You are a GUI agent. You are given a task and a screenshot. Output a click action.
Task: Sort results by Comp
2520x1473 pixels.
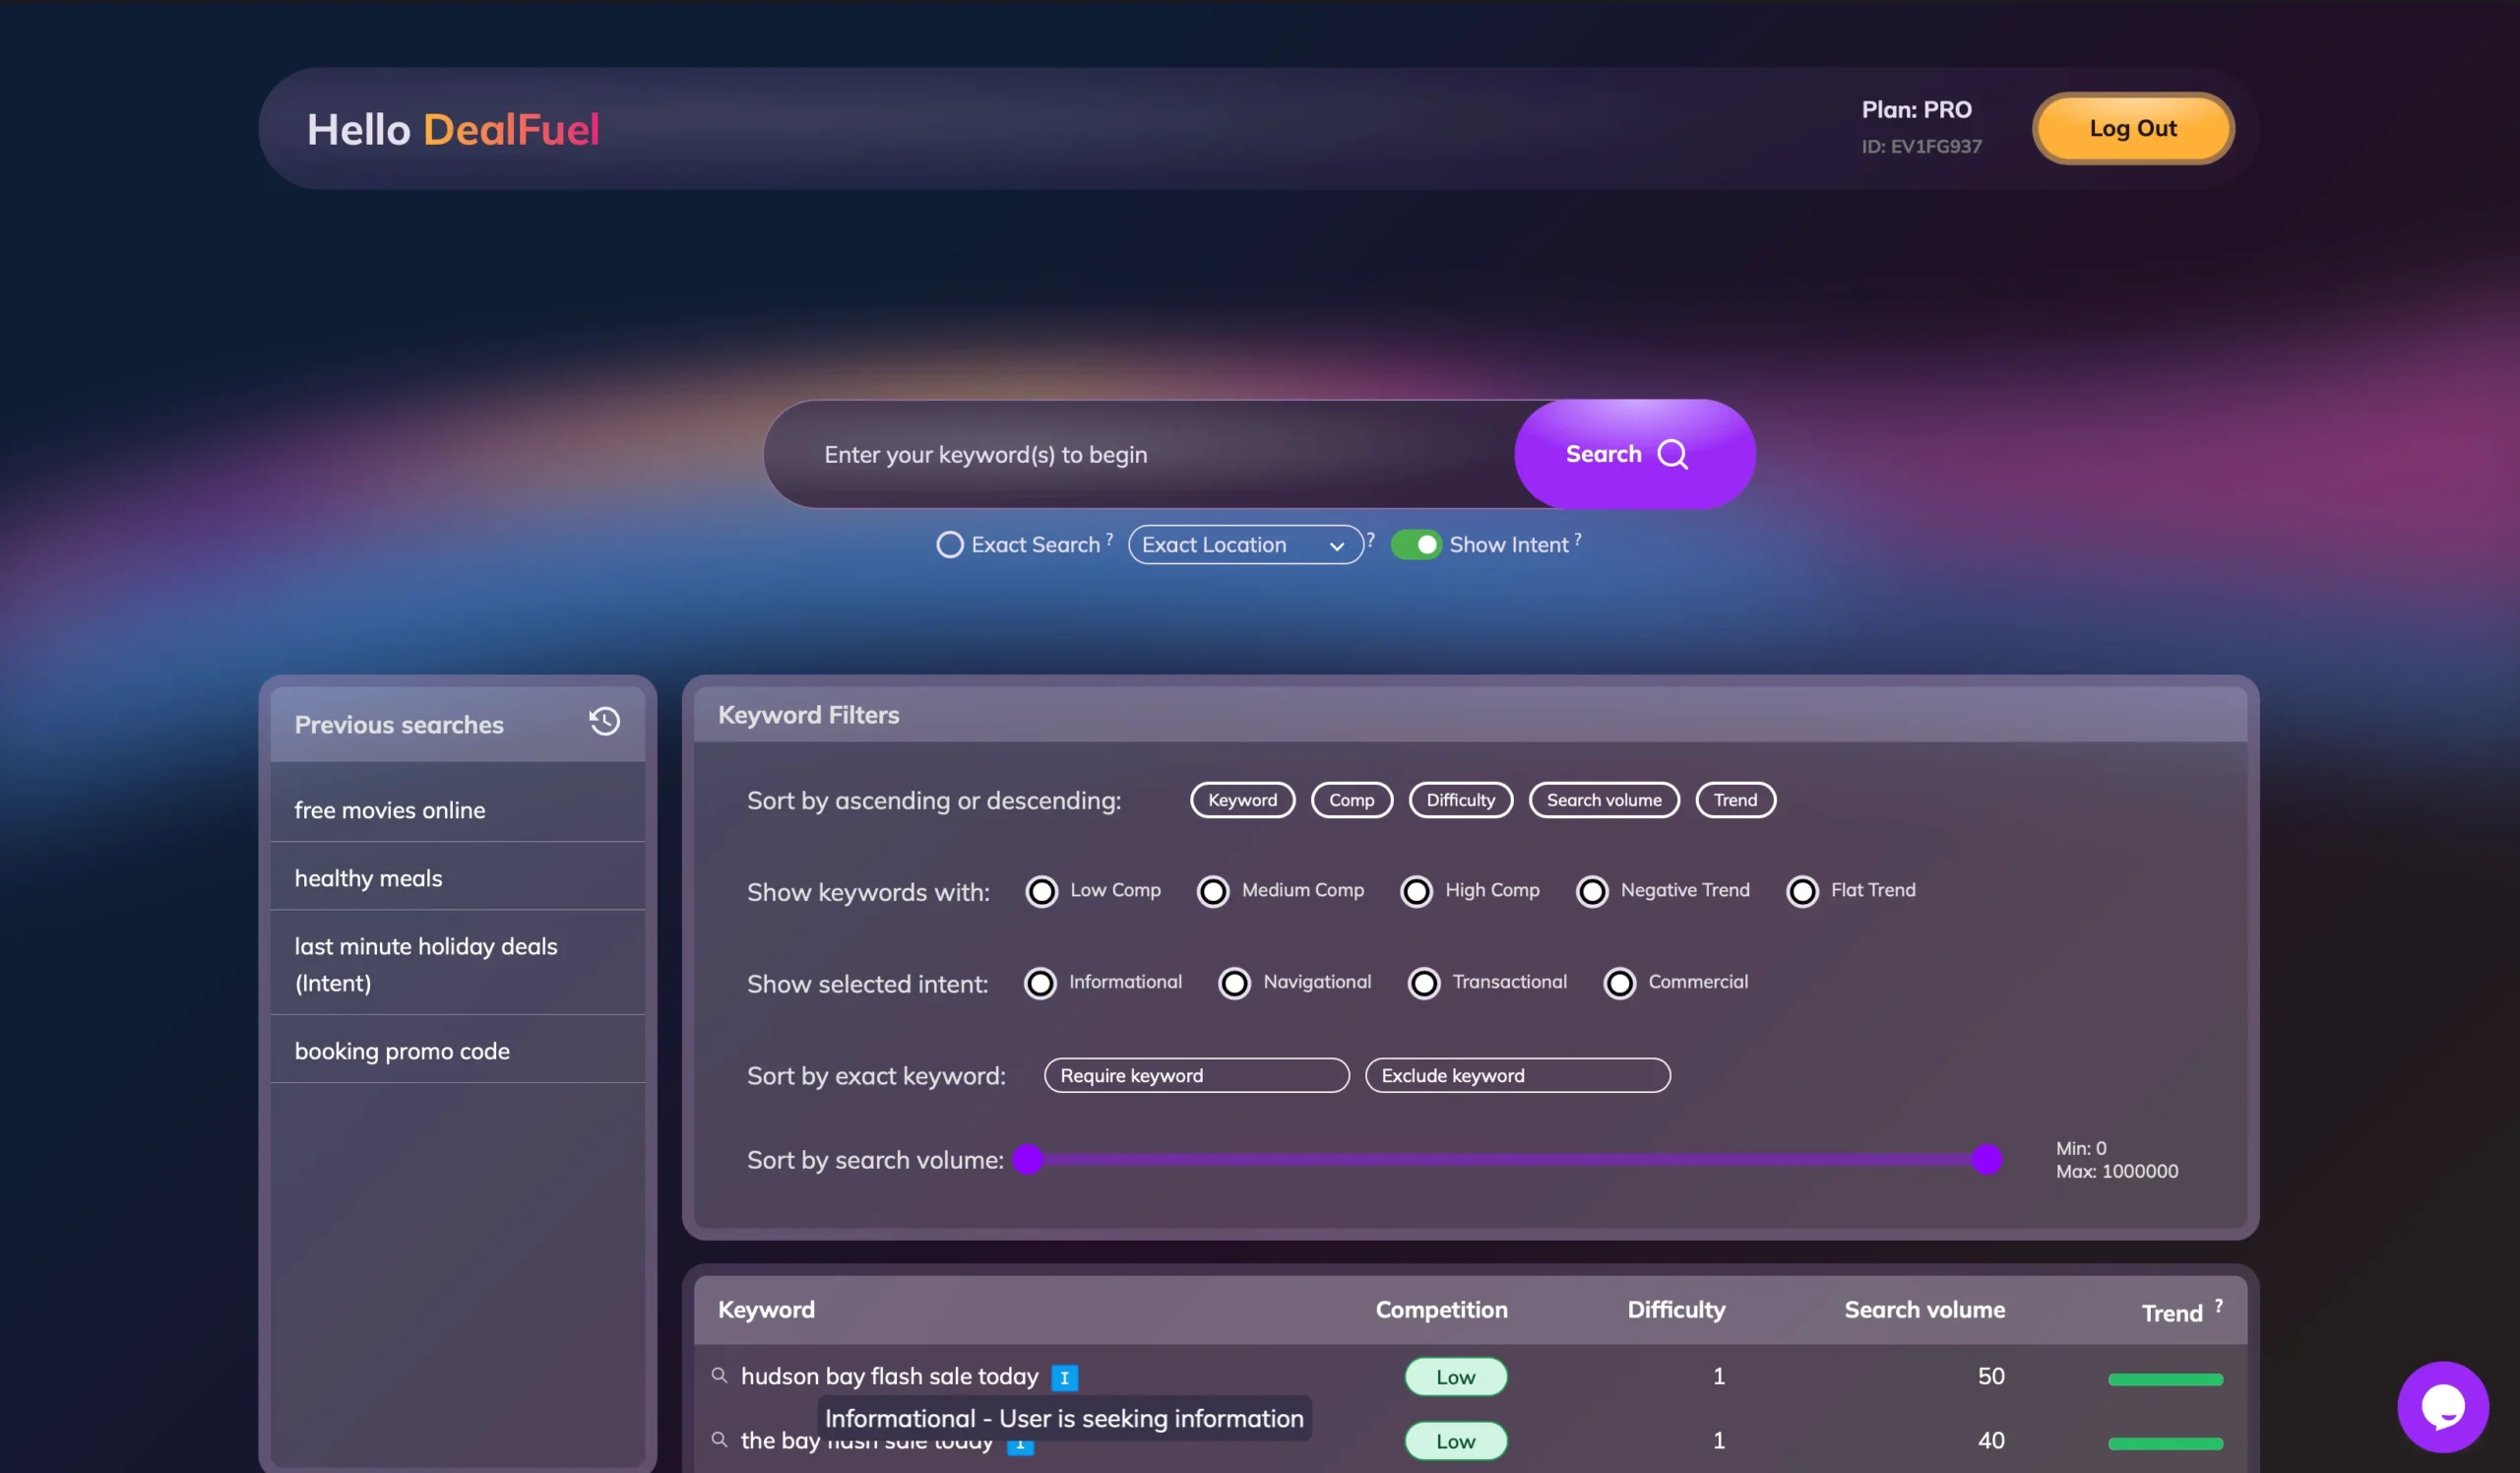1351,799
